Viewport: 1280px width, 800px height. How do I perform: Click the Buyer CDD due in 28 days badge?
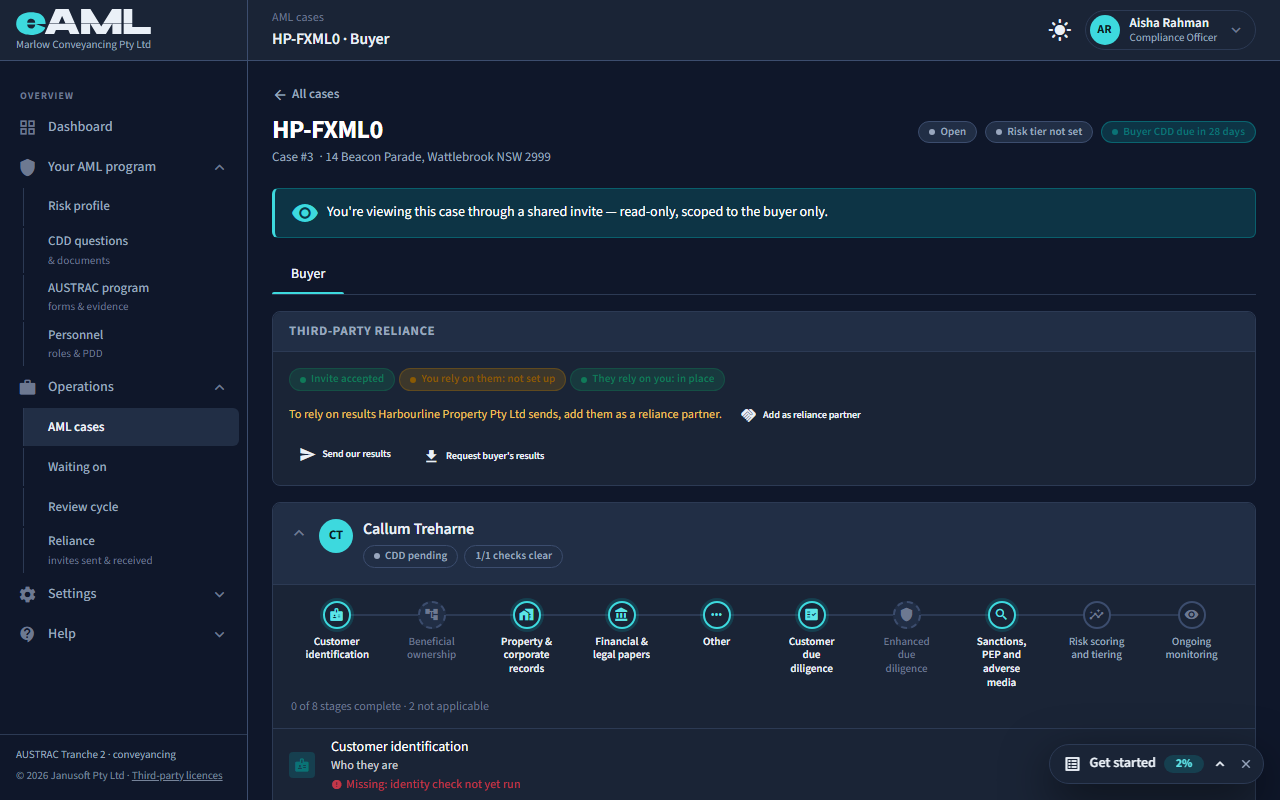tap(1178, 132)
